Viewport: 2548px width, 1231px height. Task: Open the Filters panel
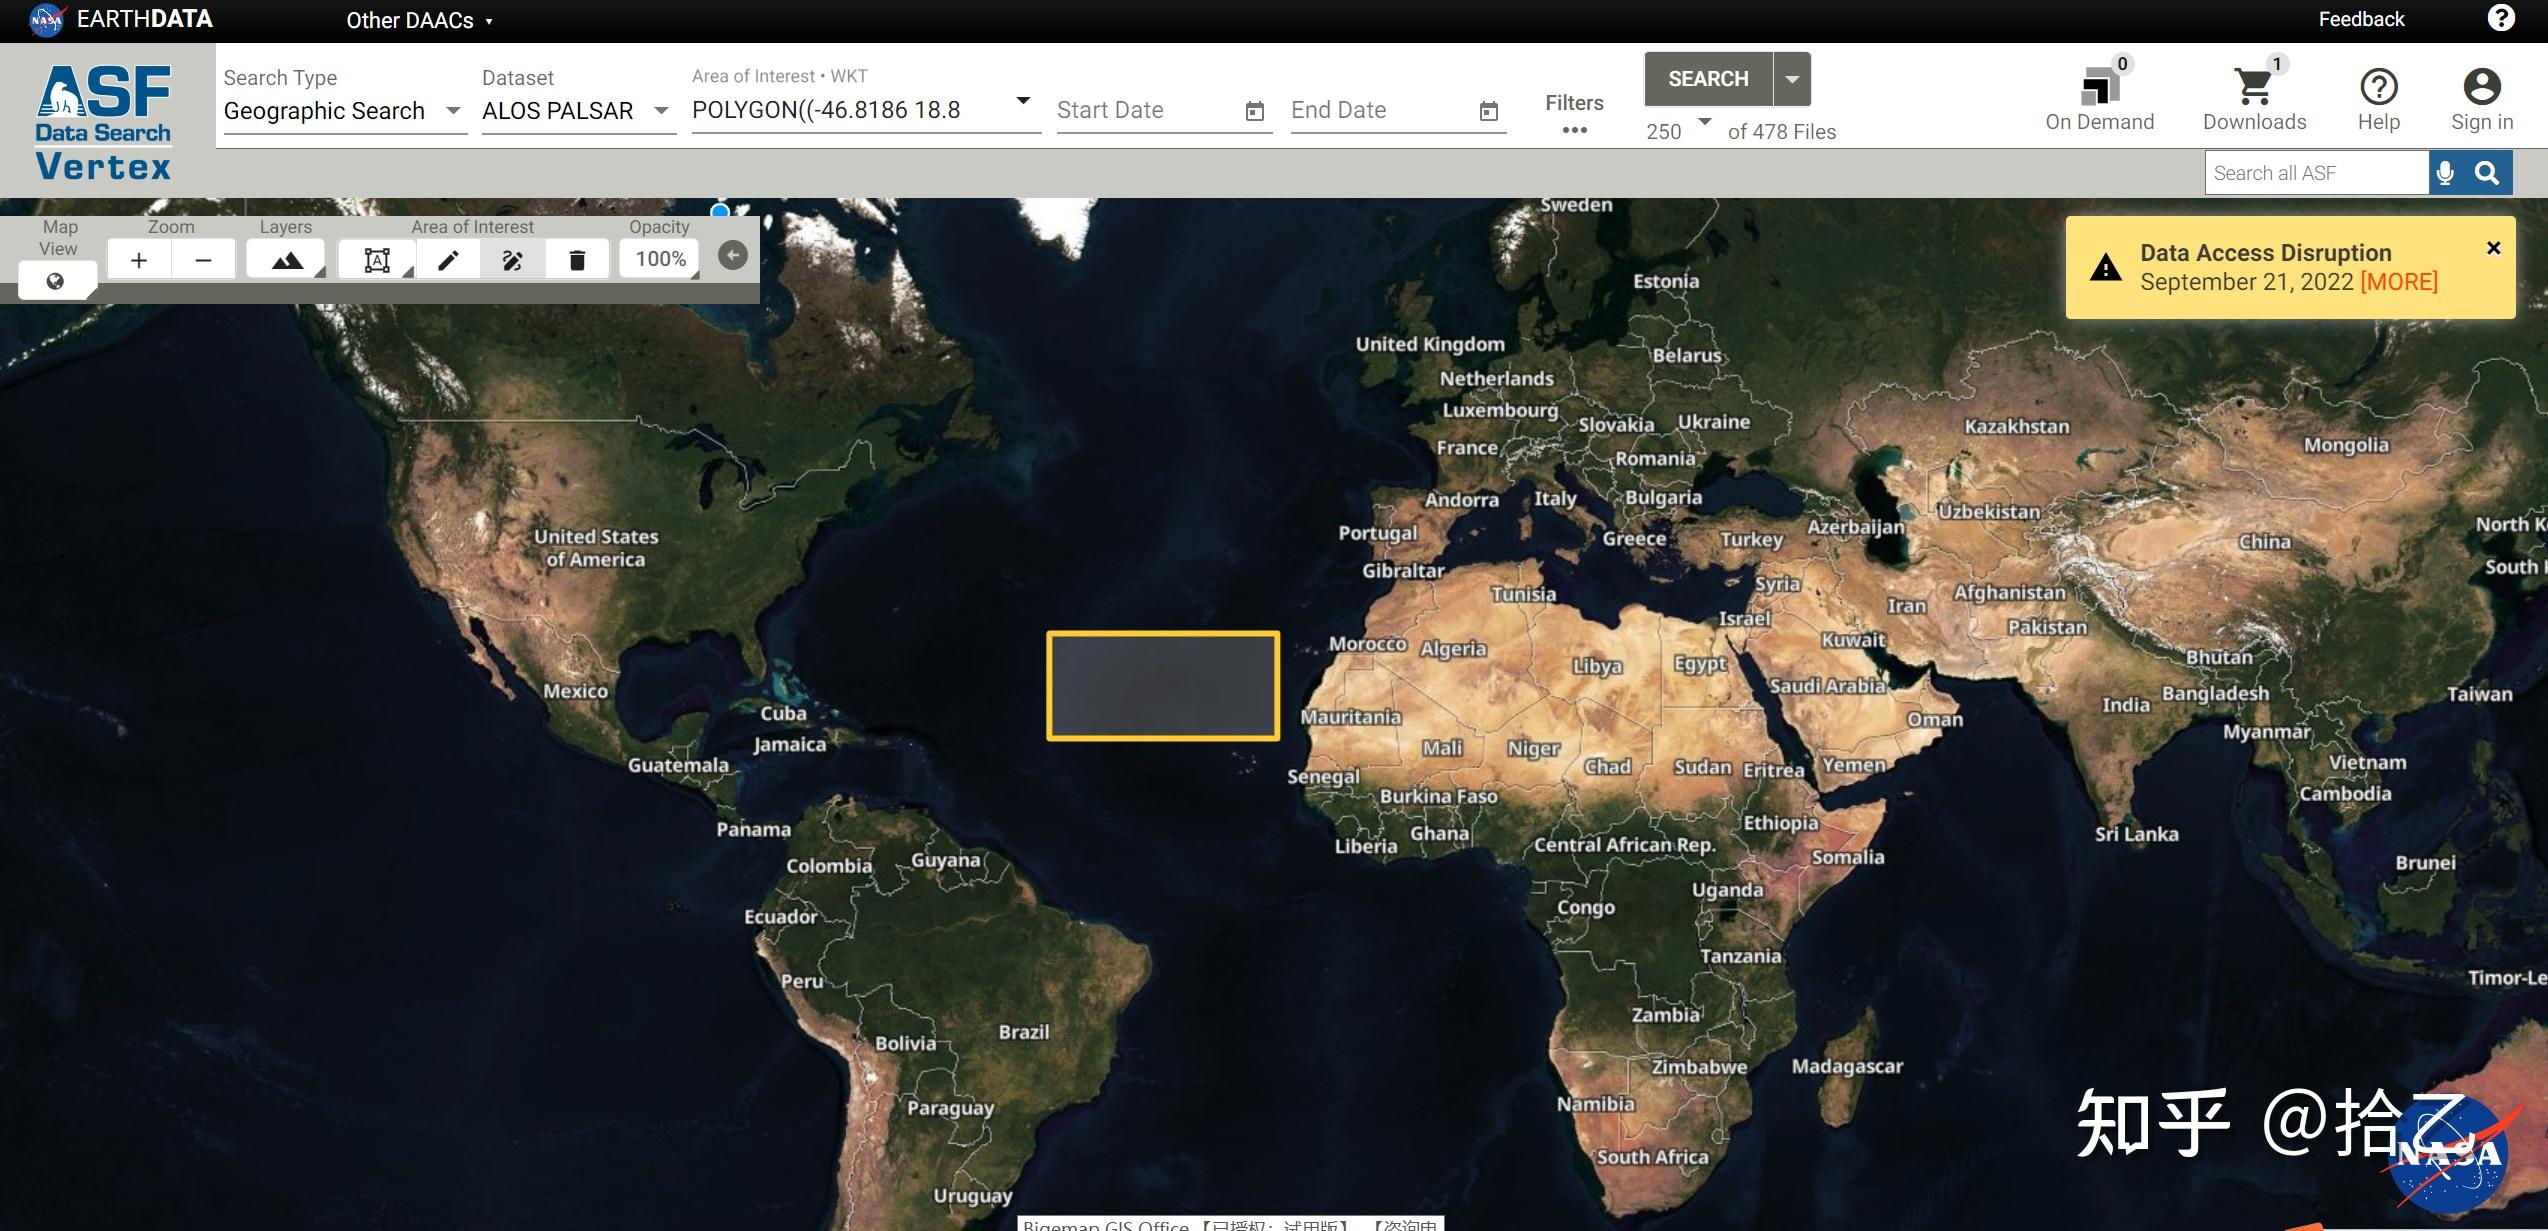(1574, 114)
